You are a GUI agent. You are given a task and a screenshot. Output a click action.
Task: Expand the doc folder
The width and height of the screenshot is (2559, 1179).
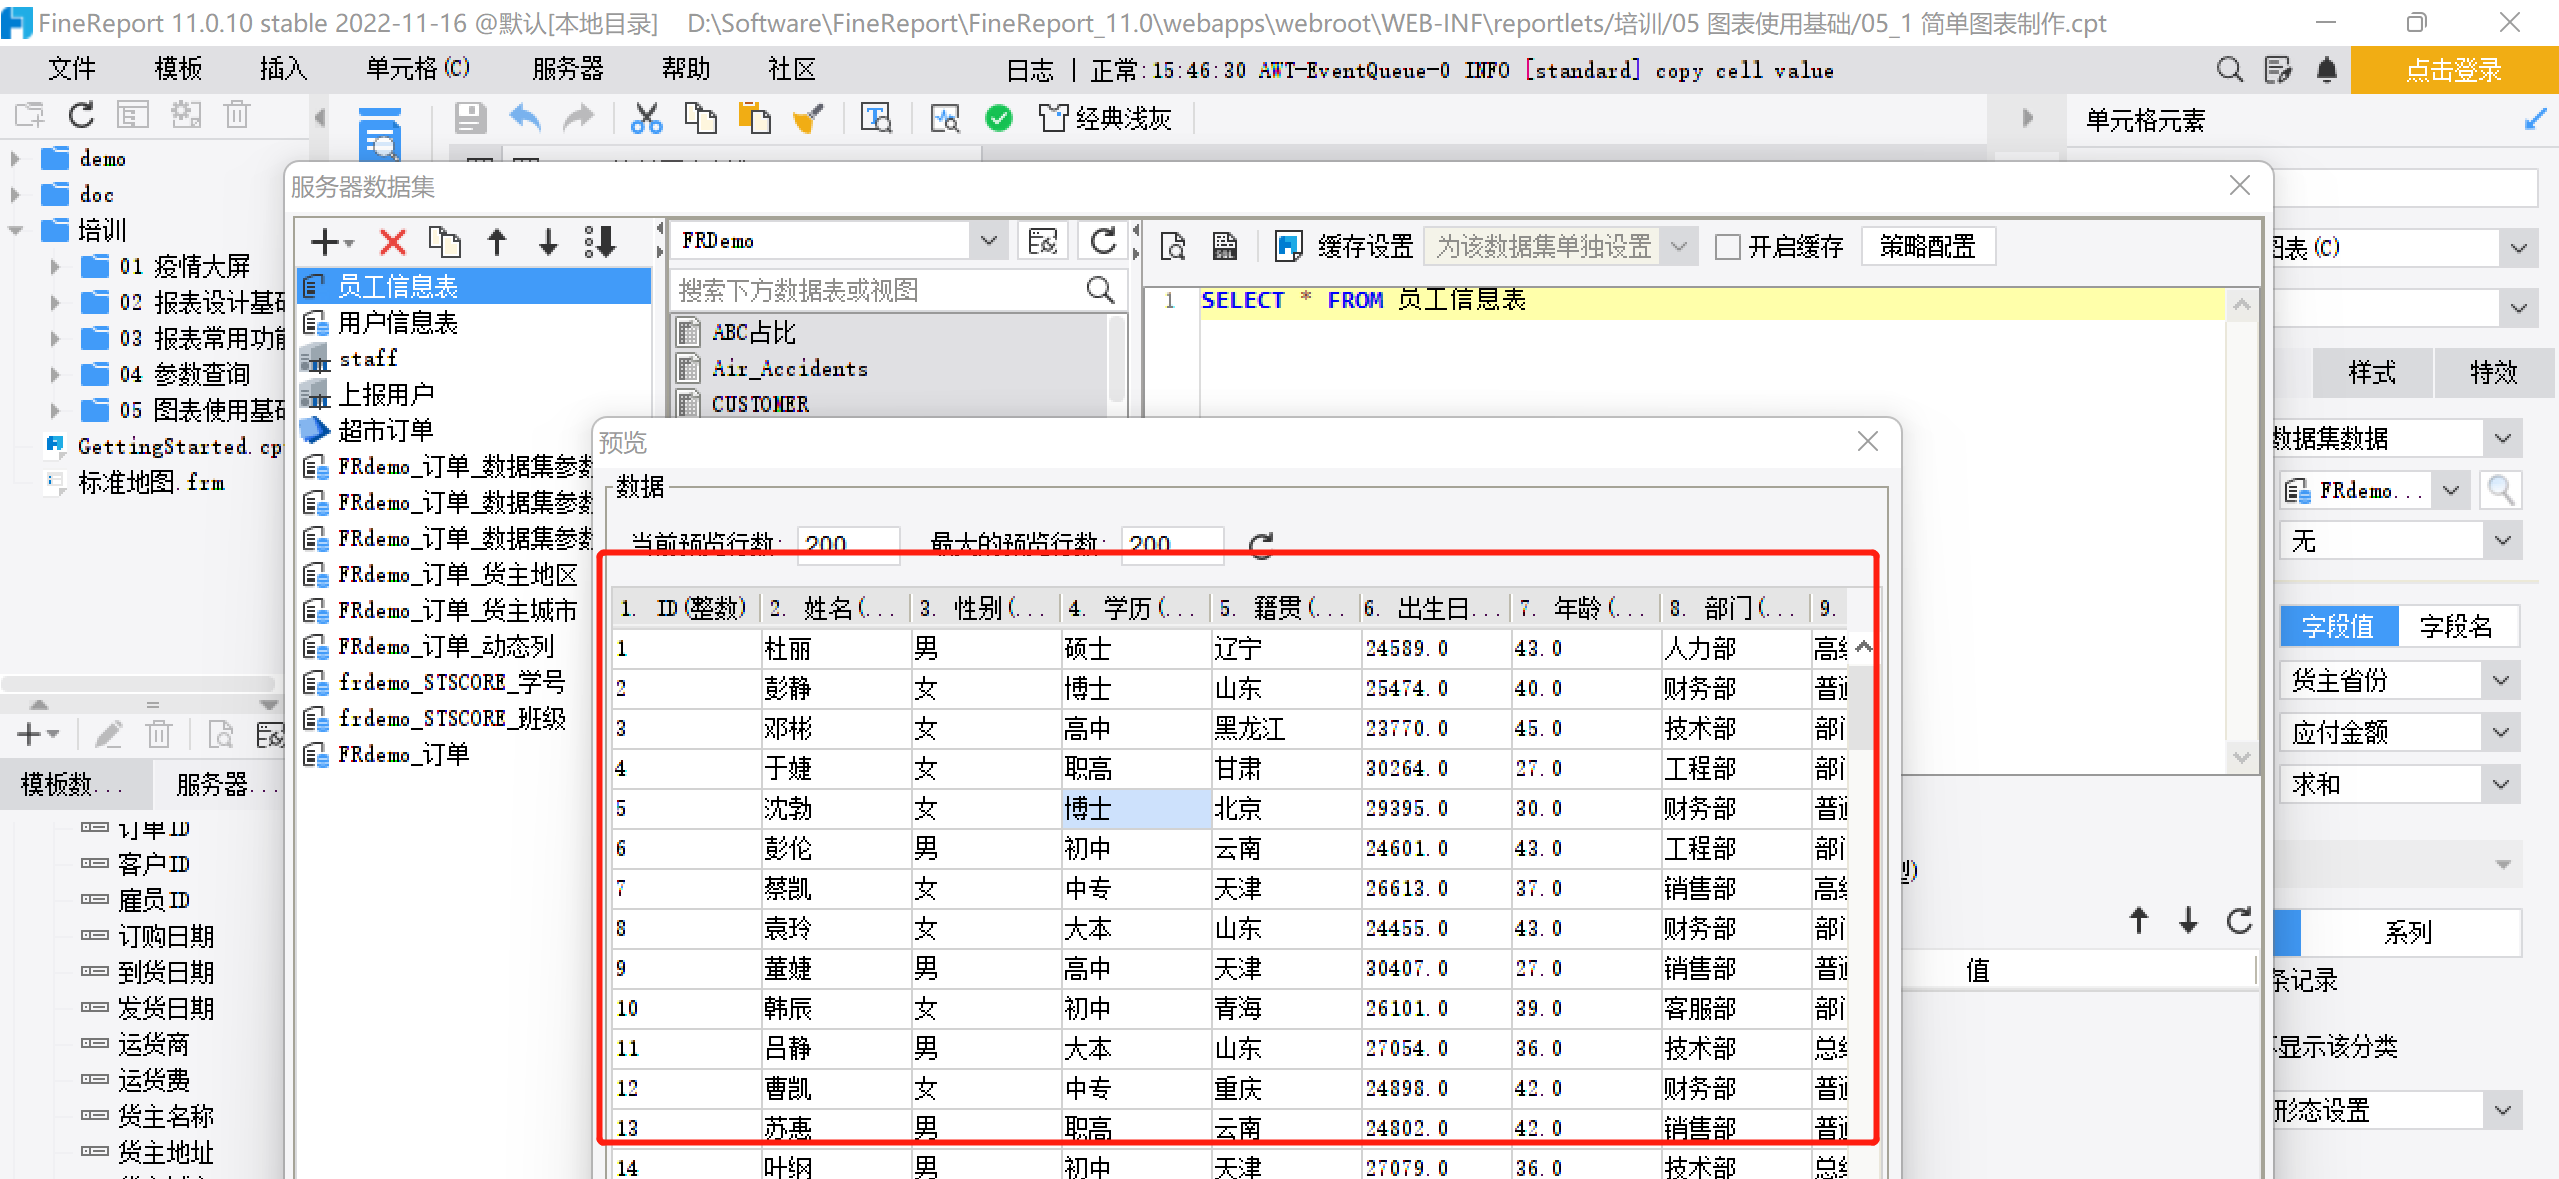coord(15,194)
